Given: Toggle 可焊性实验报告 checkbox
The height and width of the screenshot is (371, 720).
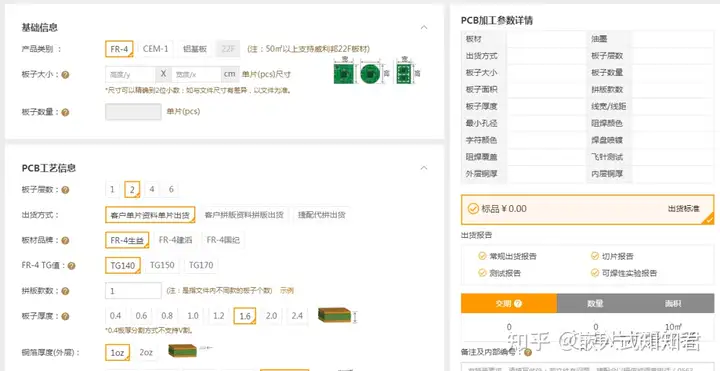Looking at the screenshot, I should click(x=594, y=273).
